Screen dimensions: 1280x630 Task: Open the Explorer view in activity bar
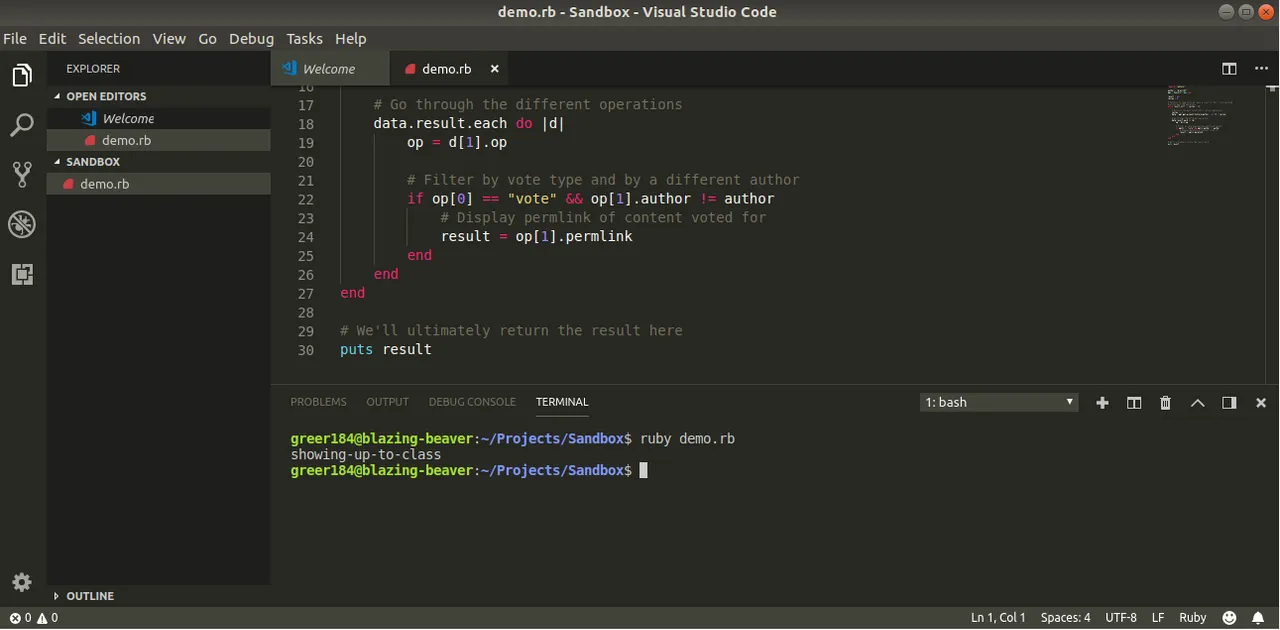point(22,76)
